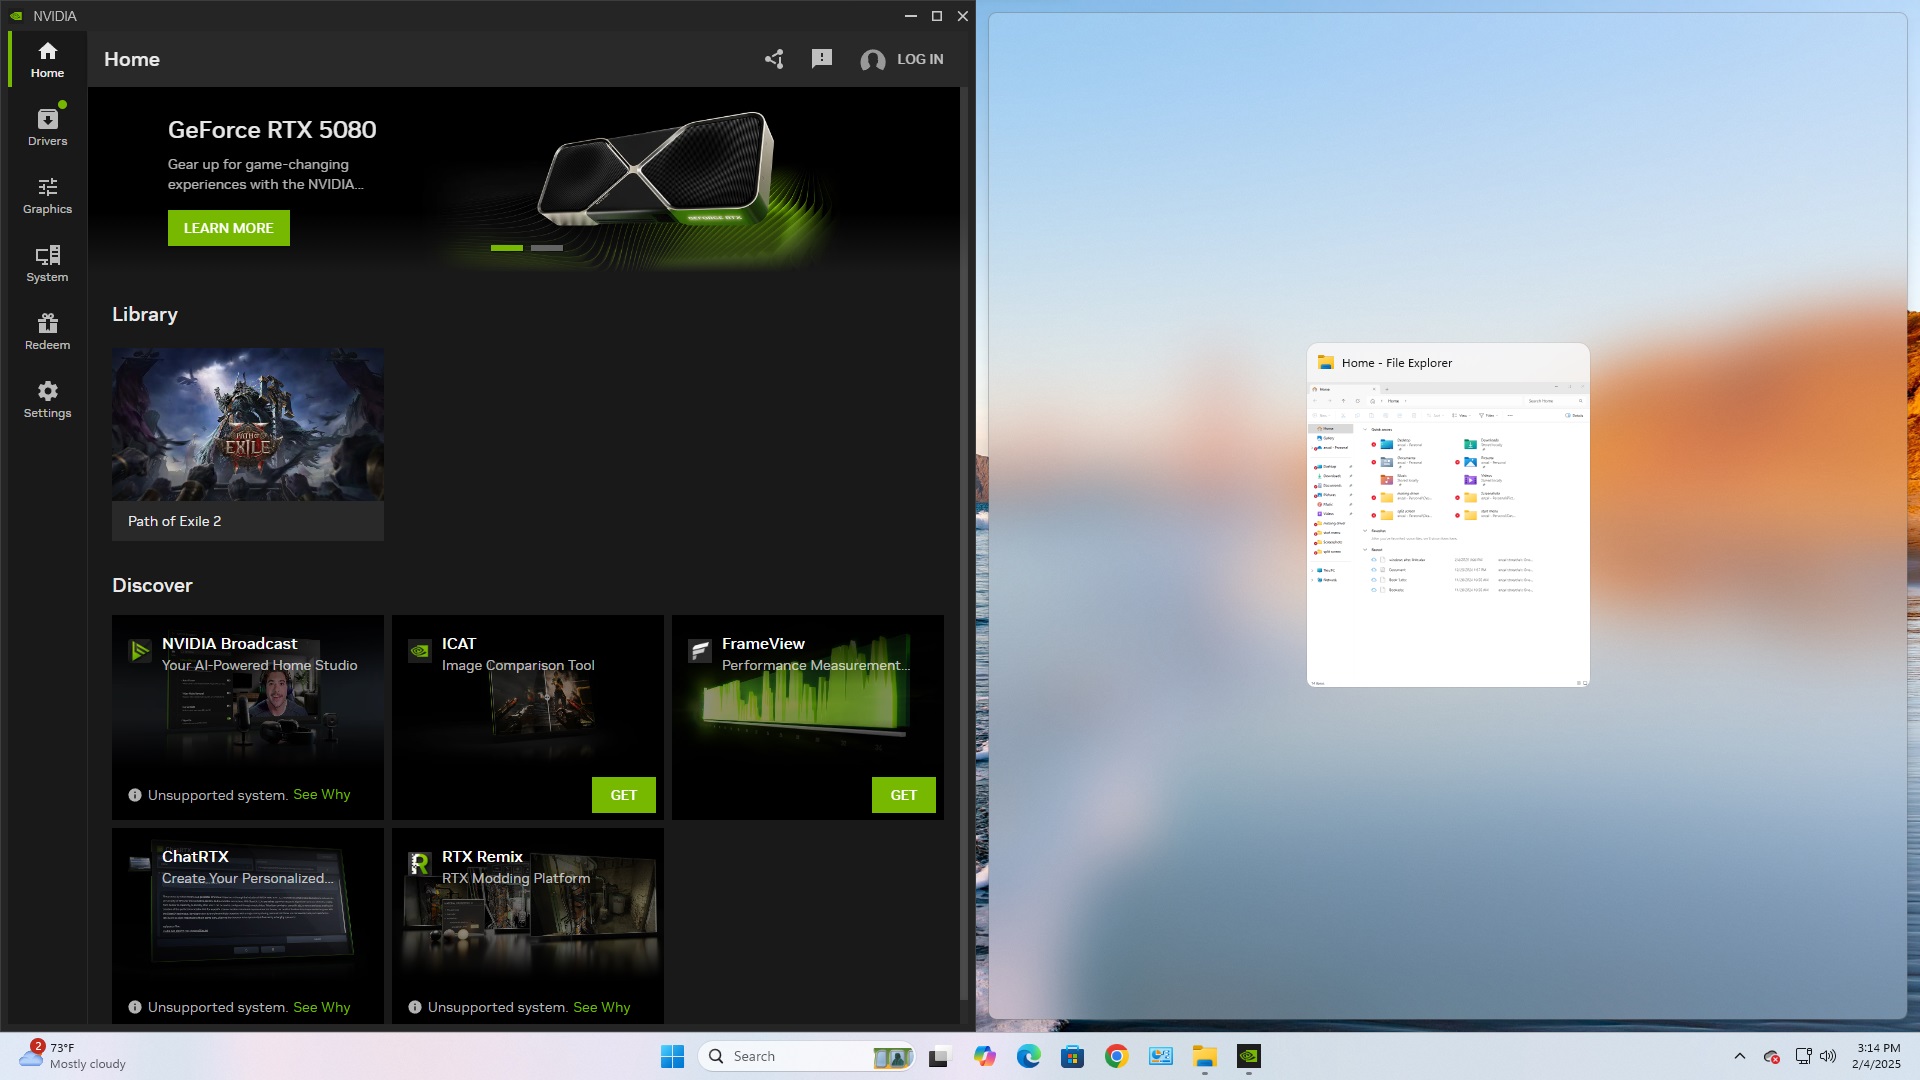Open Copilot from the taskbar

pos(984,1056)
